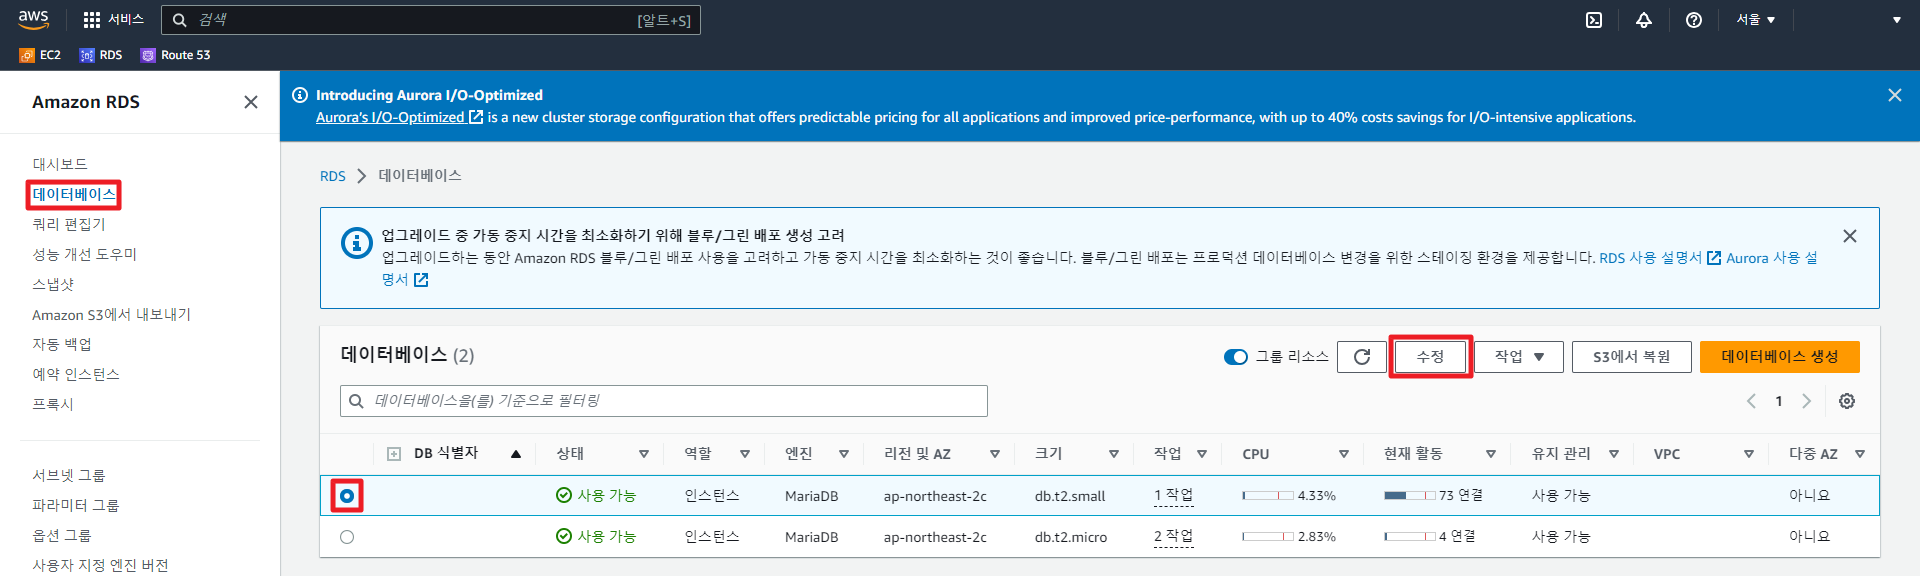Click 2 작업 link in db.t2.micro row

[1173, 537]
